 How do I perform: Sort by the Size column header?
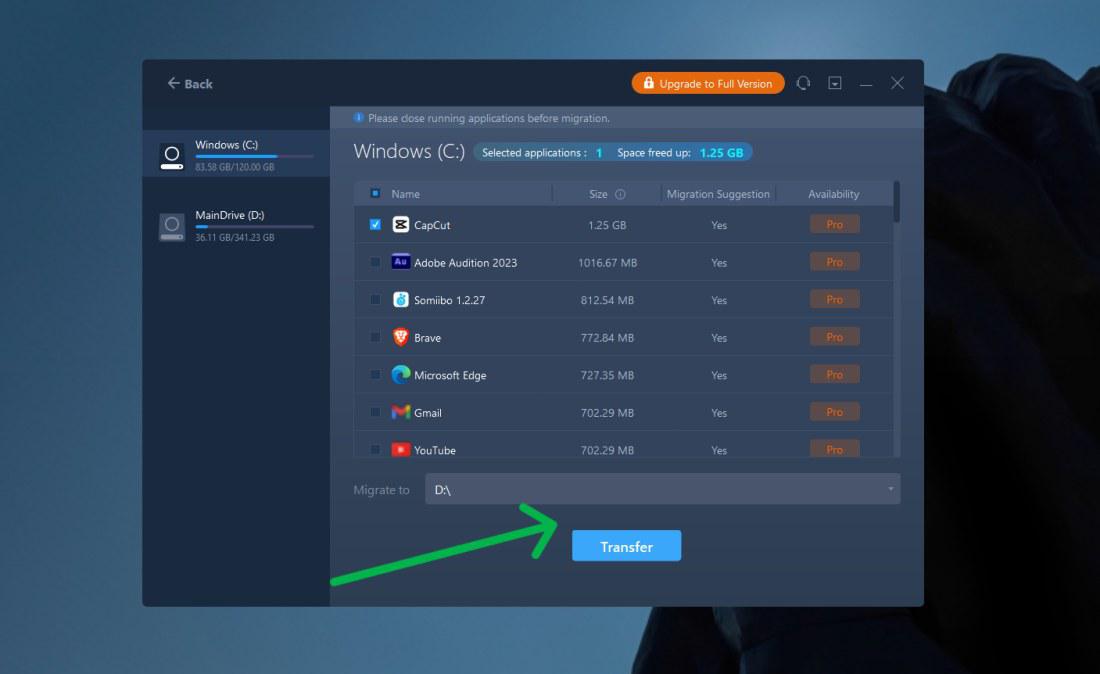pos(598,194)
